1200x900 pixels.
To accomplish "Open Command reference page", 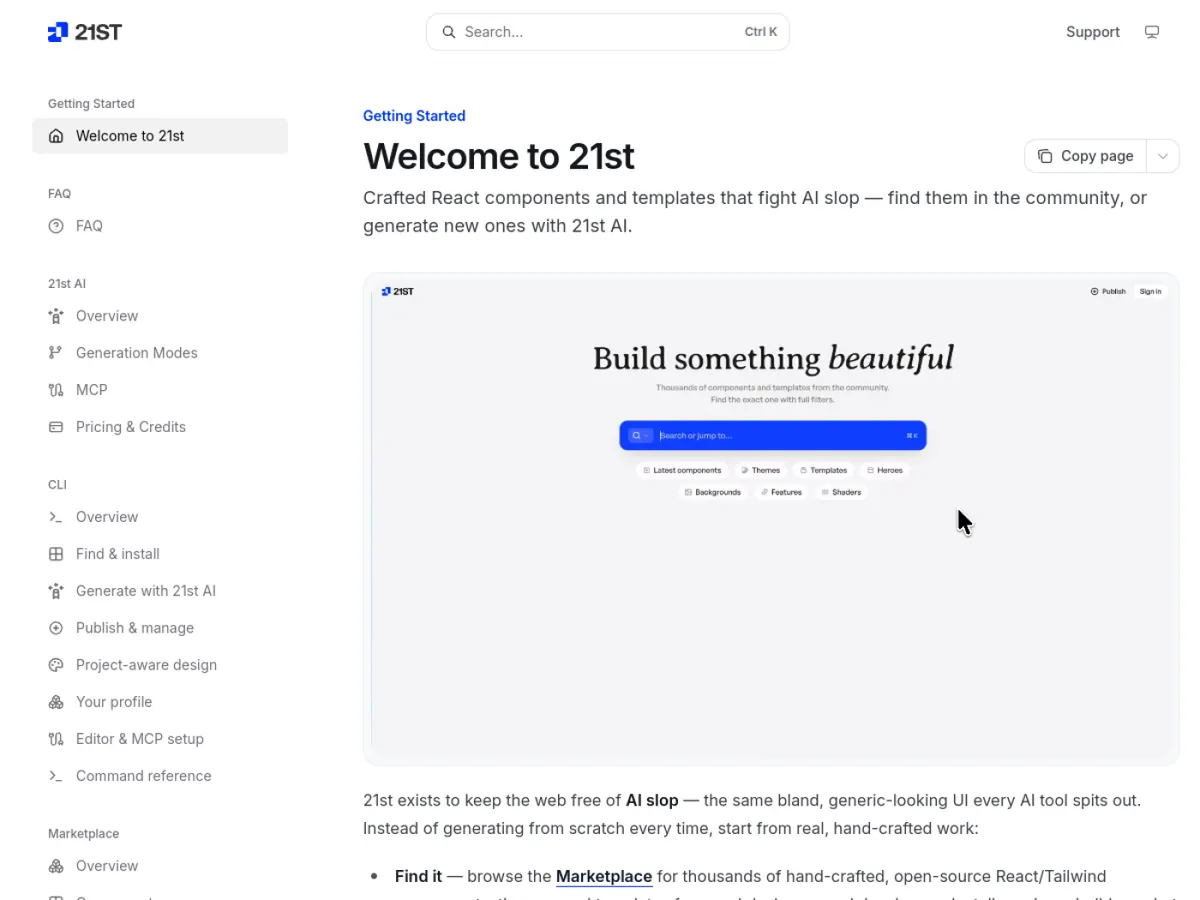I will tap(160, 776).
